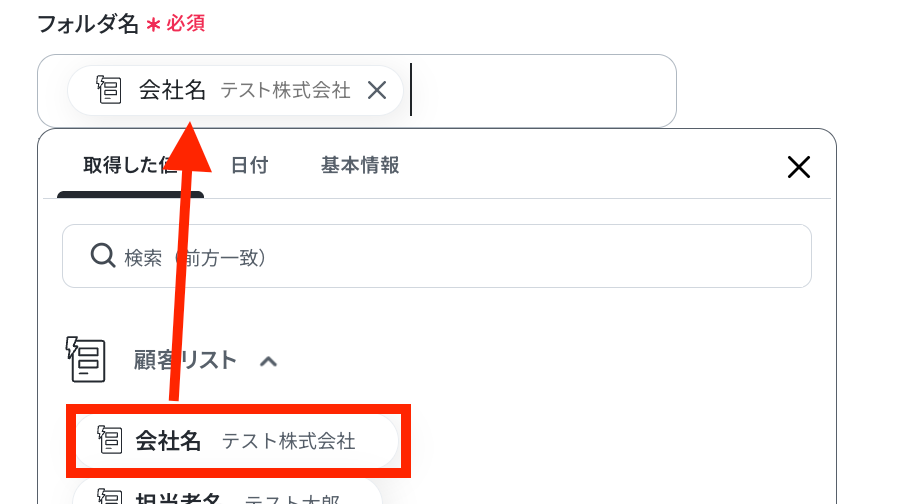Image resolution: width=912 pixels, height=504 pixels.
Task: Click the 会社名 chip in the folder field
Action: (236, 90)
